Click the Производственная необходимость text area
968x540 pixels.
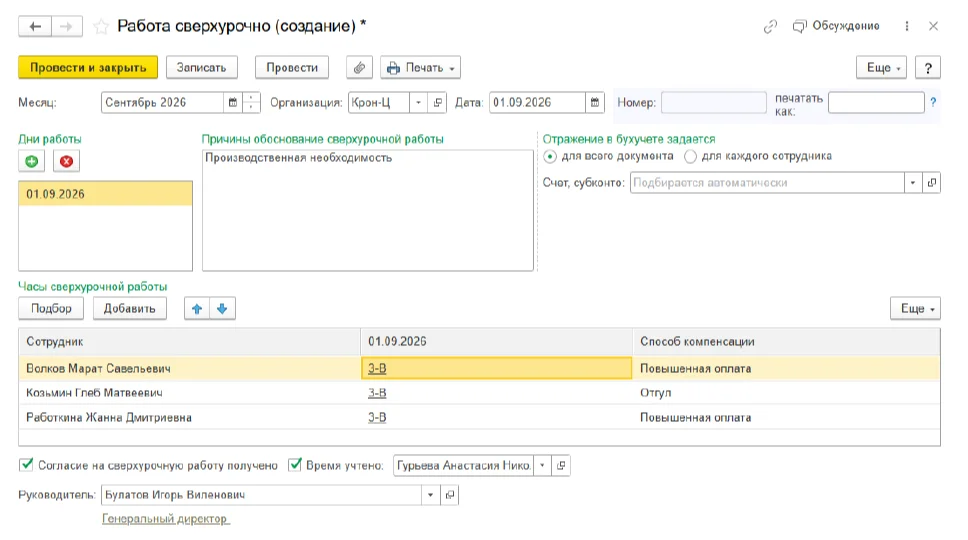point(367,210)
